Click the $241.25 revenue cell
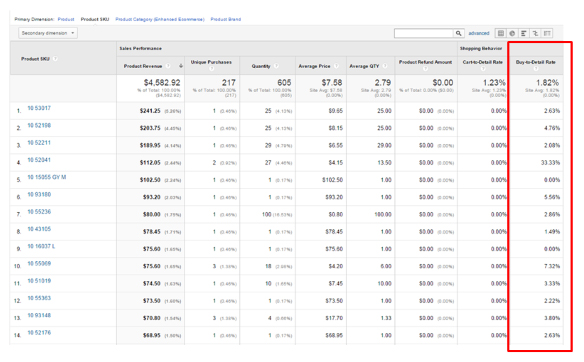Screen dimensions: 584x362 coord(150,111)
